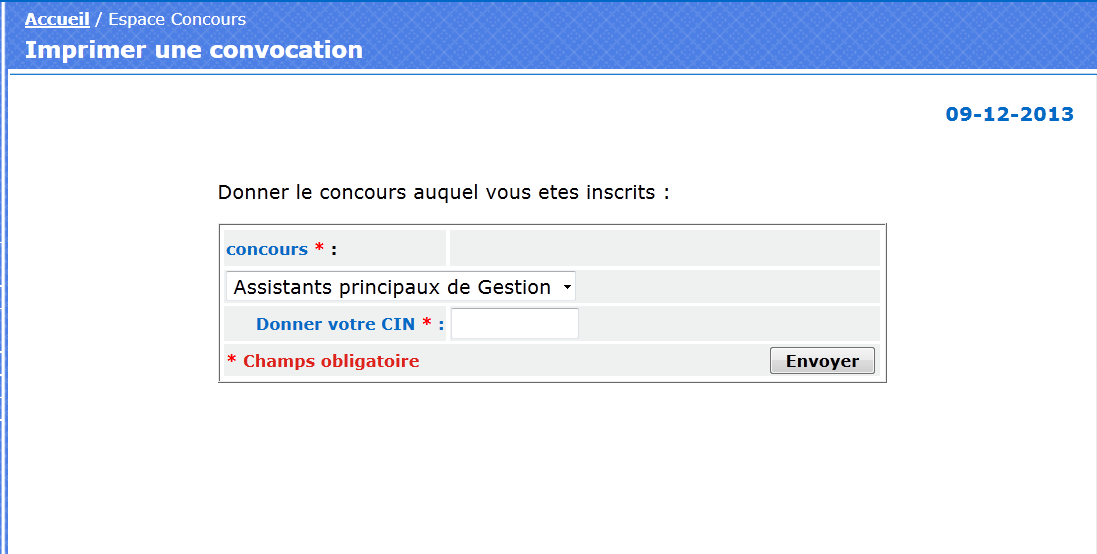Click the colon after the concours asterisk
1097x554 pixels.
[x=334, y=250]
